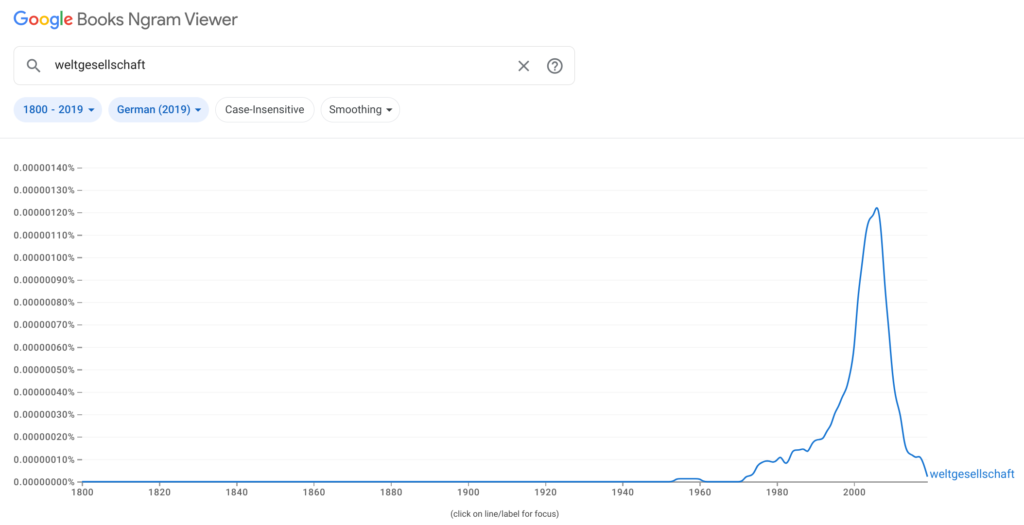The image size is (1024, 525).
Task: Open the help question mark icon
Action: (555, 66)
